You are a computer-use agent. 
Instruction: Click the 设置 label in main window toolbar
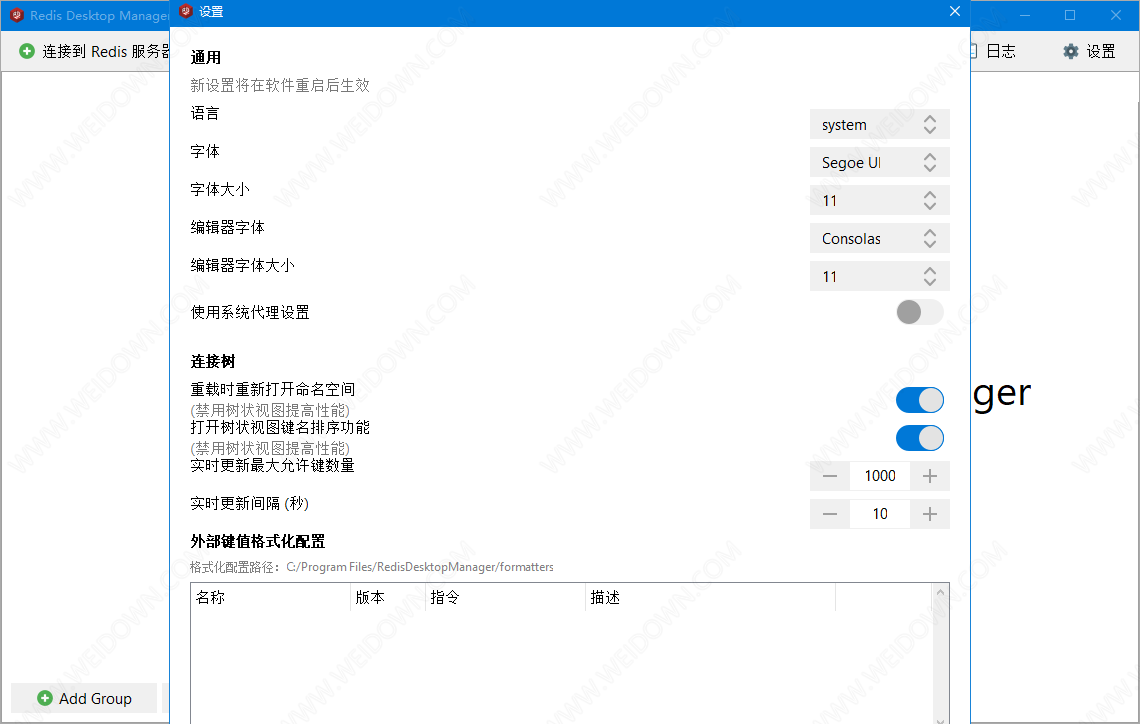[1101, 51]
